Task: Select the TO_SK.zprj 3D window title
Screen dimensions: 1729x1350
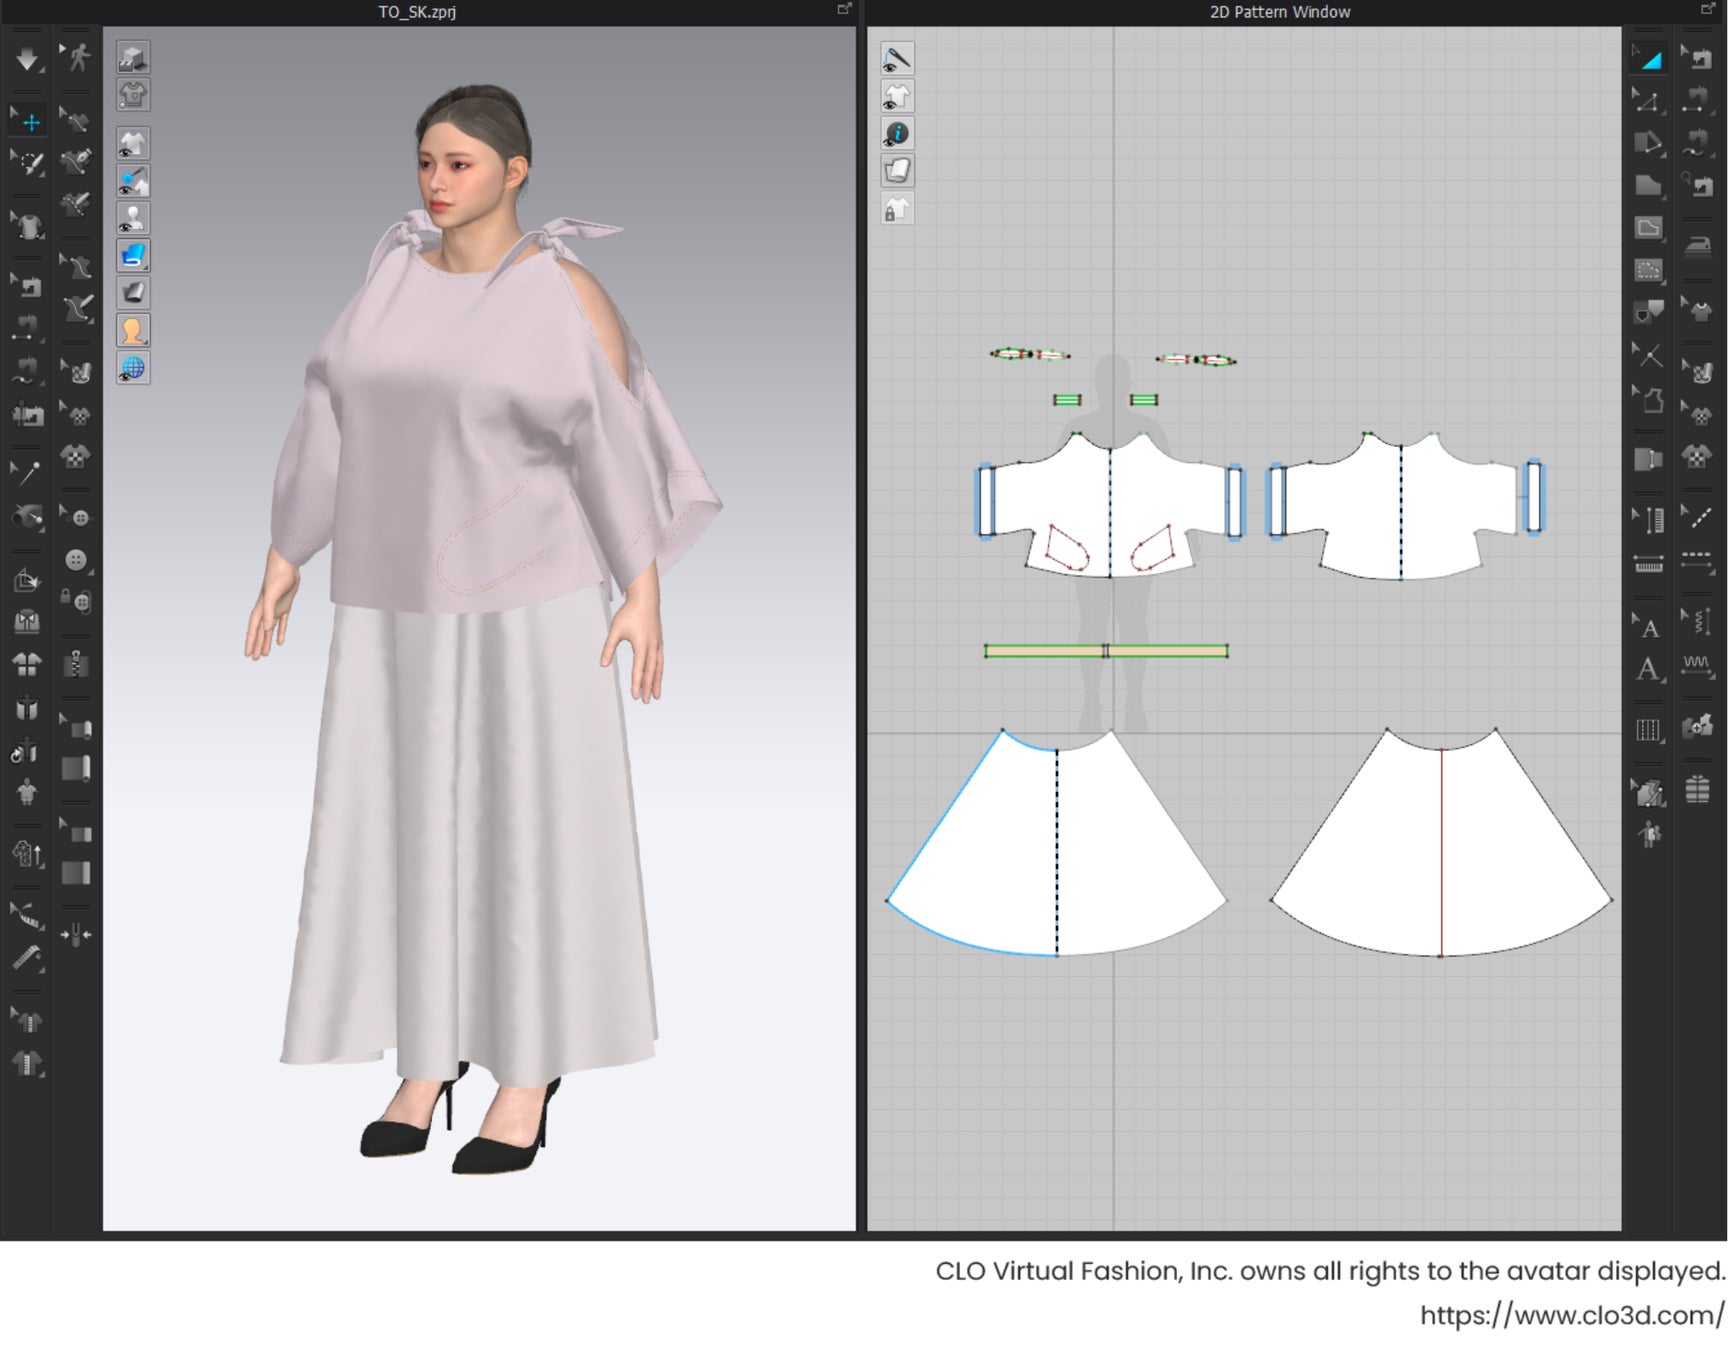Action: point(417,12)
